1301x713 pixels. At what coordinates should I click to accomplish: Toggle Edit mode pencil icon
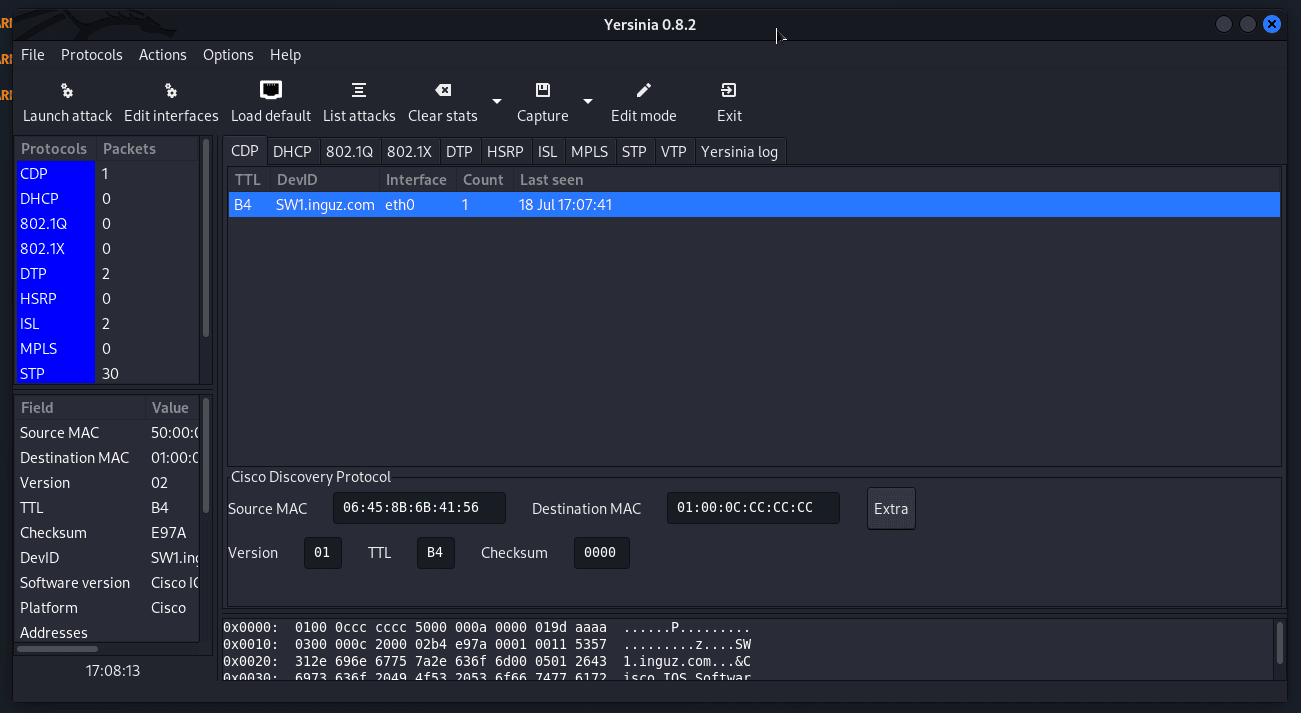[x=644, y=91]
